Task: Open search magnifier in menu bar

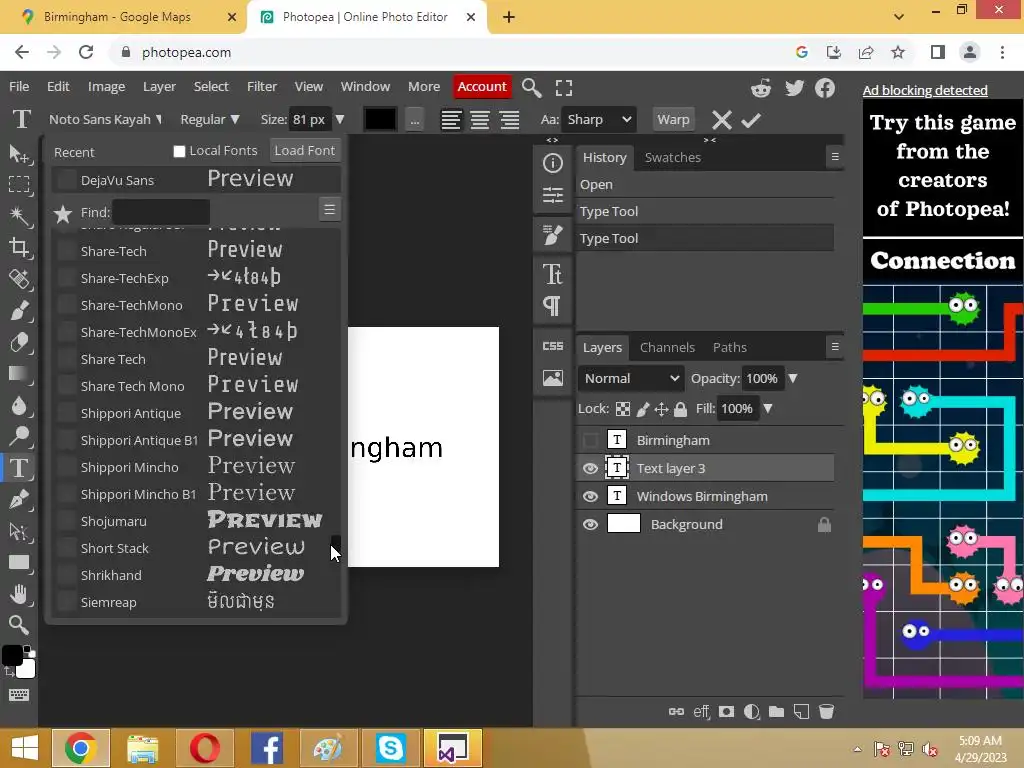Action: (x=532, y=88)
